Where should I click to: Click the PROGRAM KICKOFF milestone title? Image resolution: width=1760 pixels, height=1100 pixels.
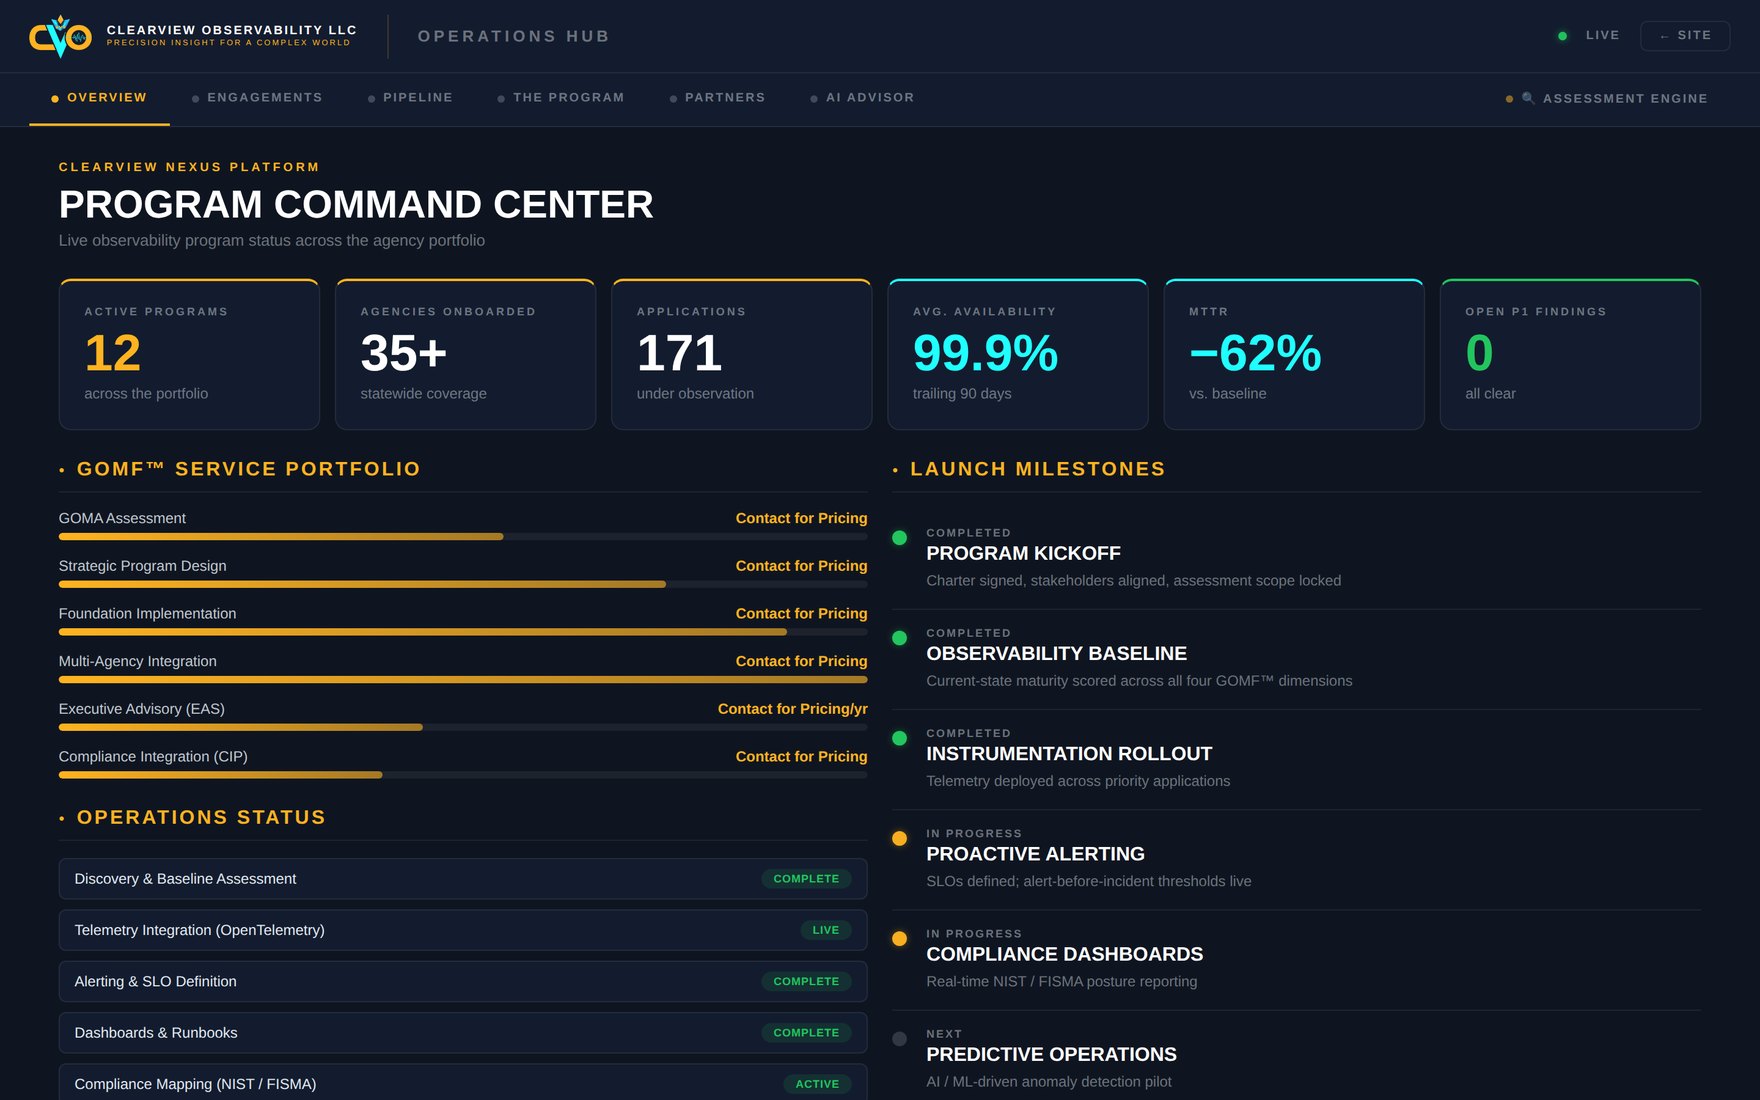(x=1023, y=554)
